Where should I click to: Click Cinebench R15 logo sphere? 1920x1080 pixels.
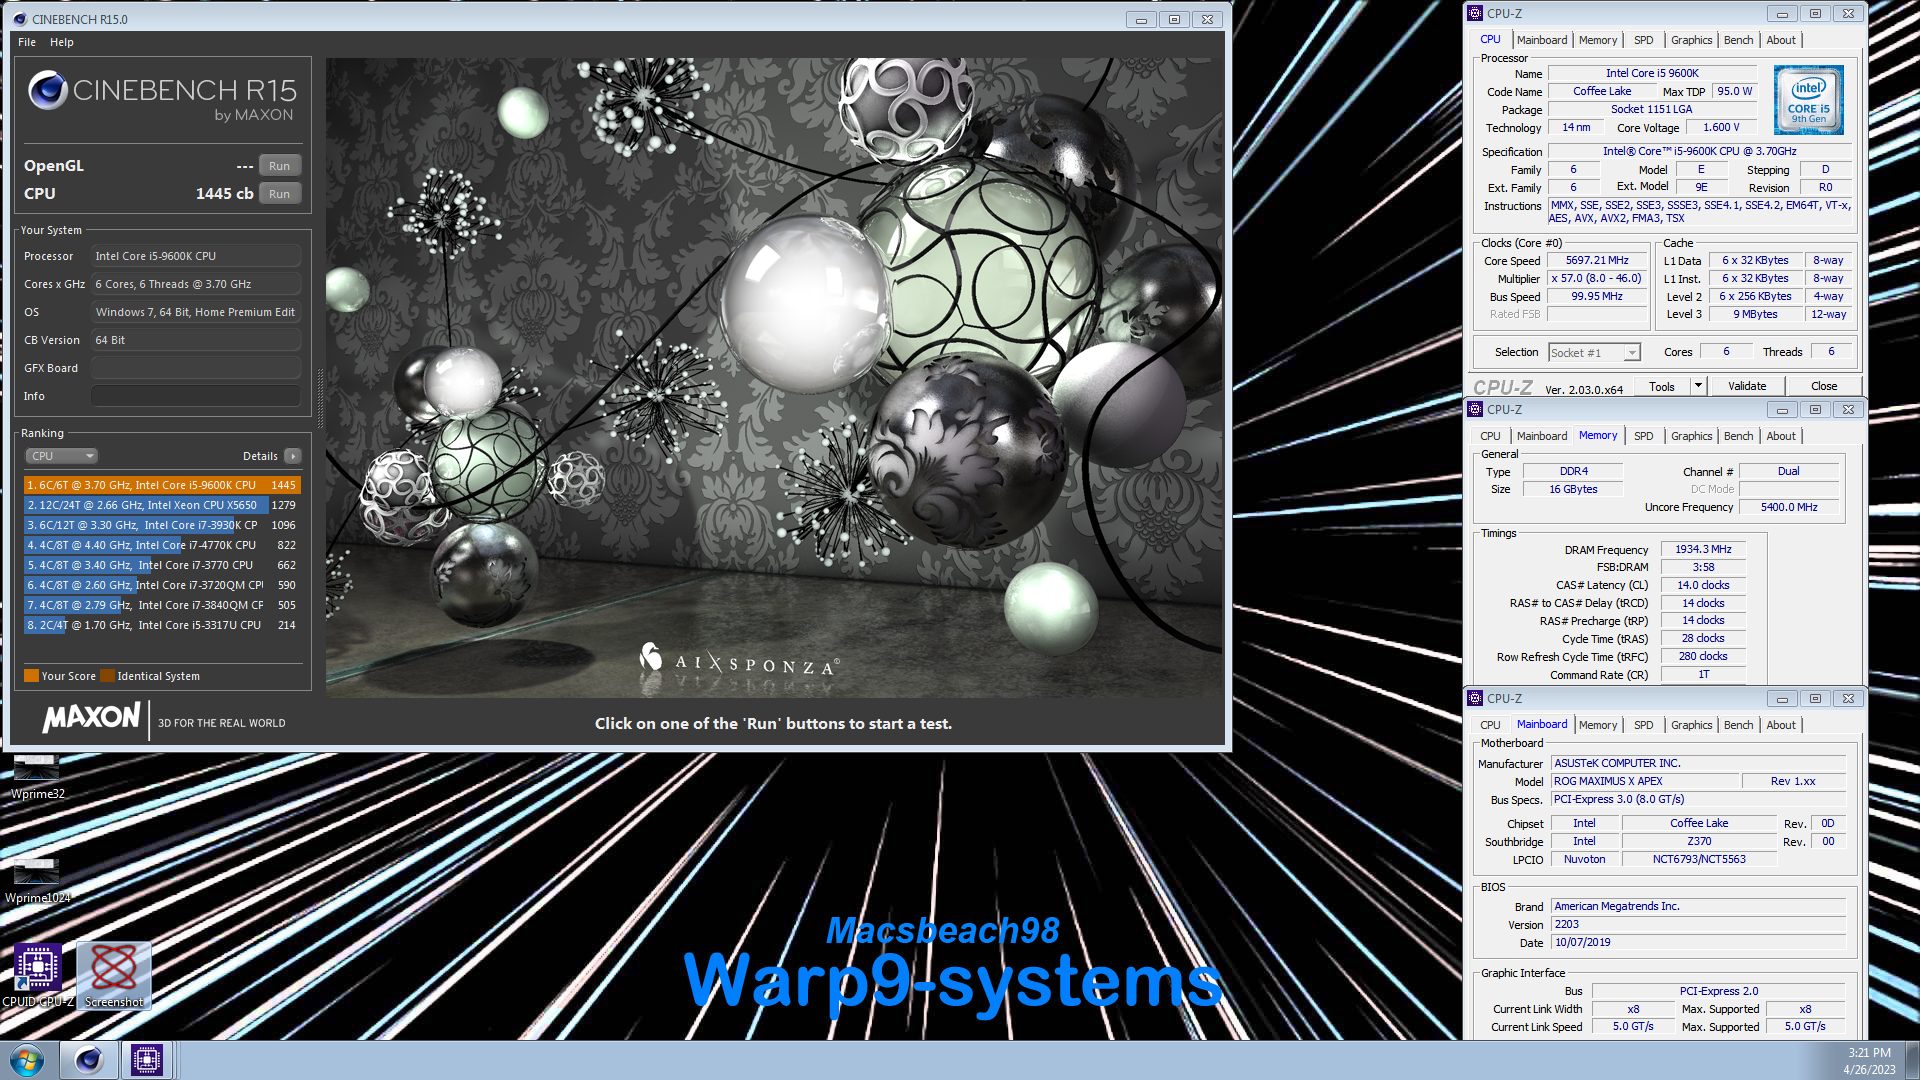[47, 90]
